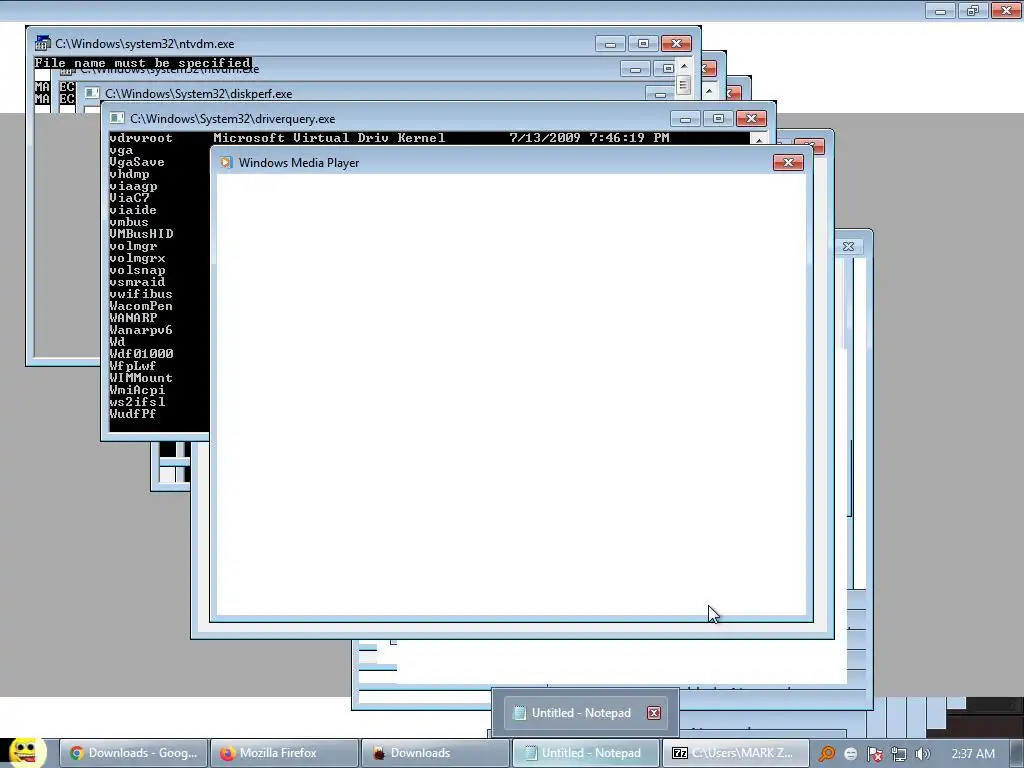The width and height of the screenshot is (1024, 768).
Task: Click the '7/13/2009 7:46:19 PM' date
Action: (x=590, y=138)
